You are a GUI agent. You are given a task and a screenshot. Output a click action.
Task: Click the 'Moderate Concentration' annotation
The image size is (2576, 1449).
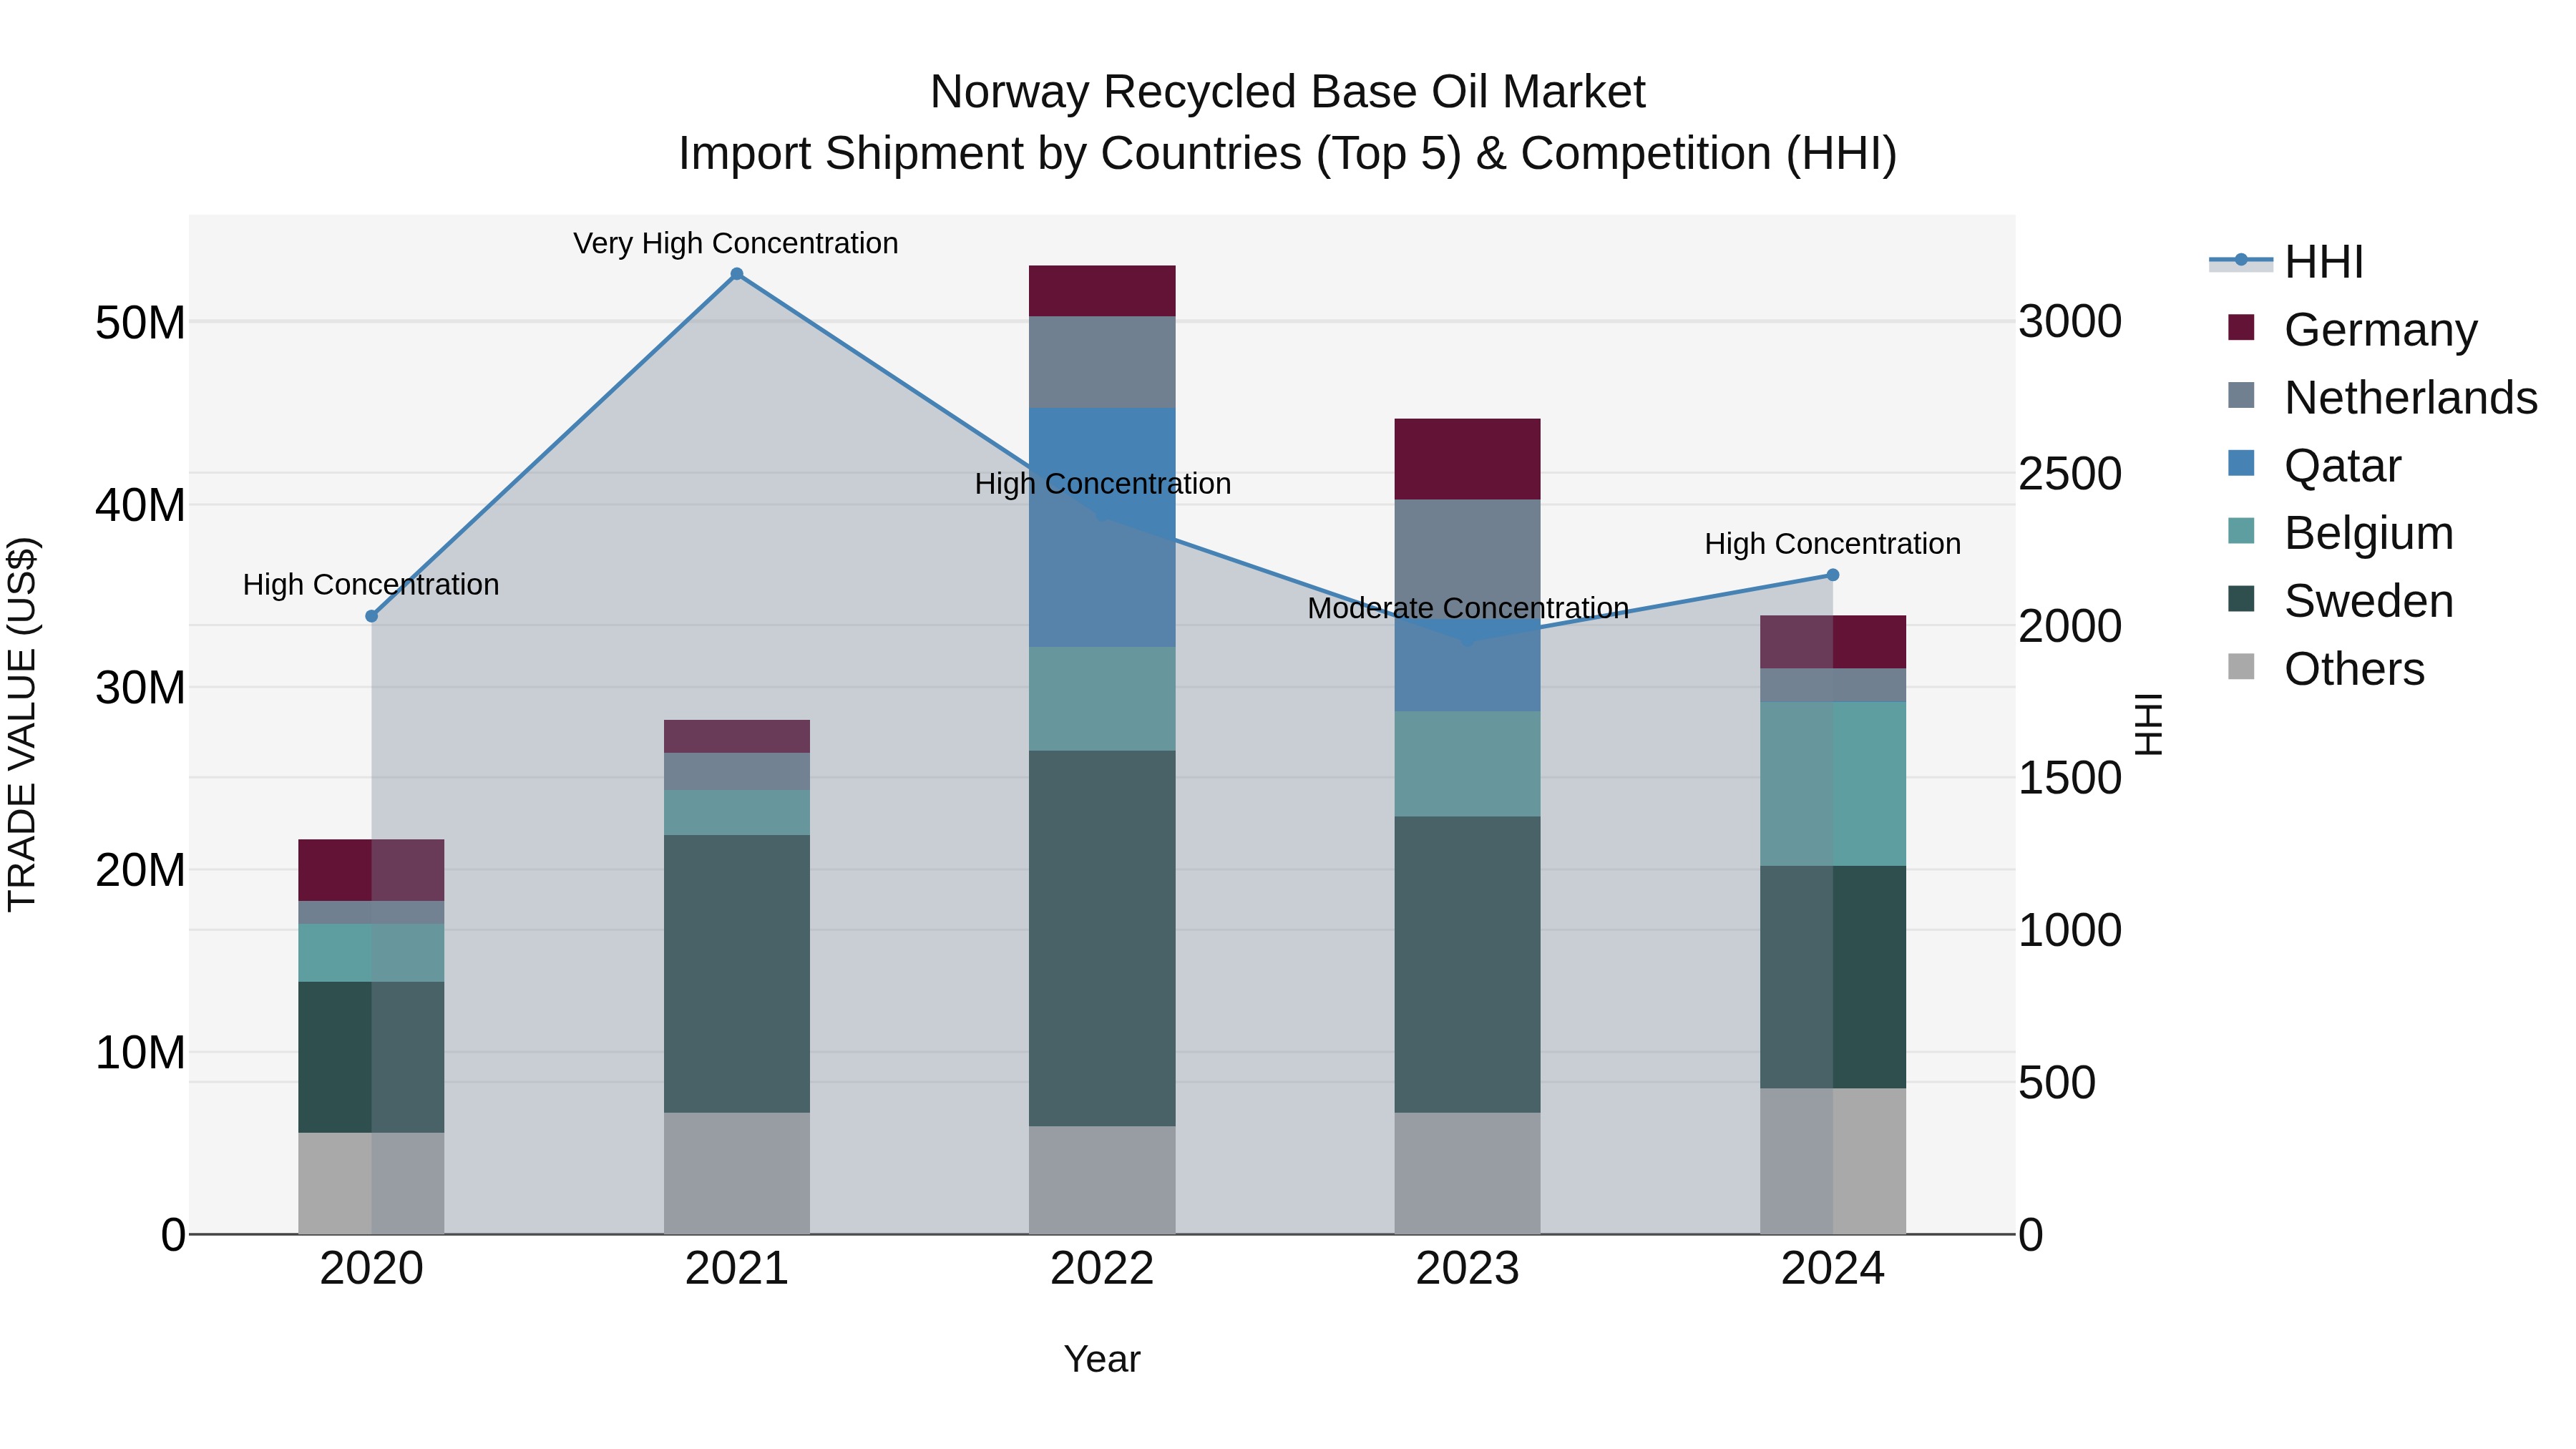(x=1468, y=608)
